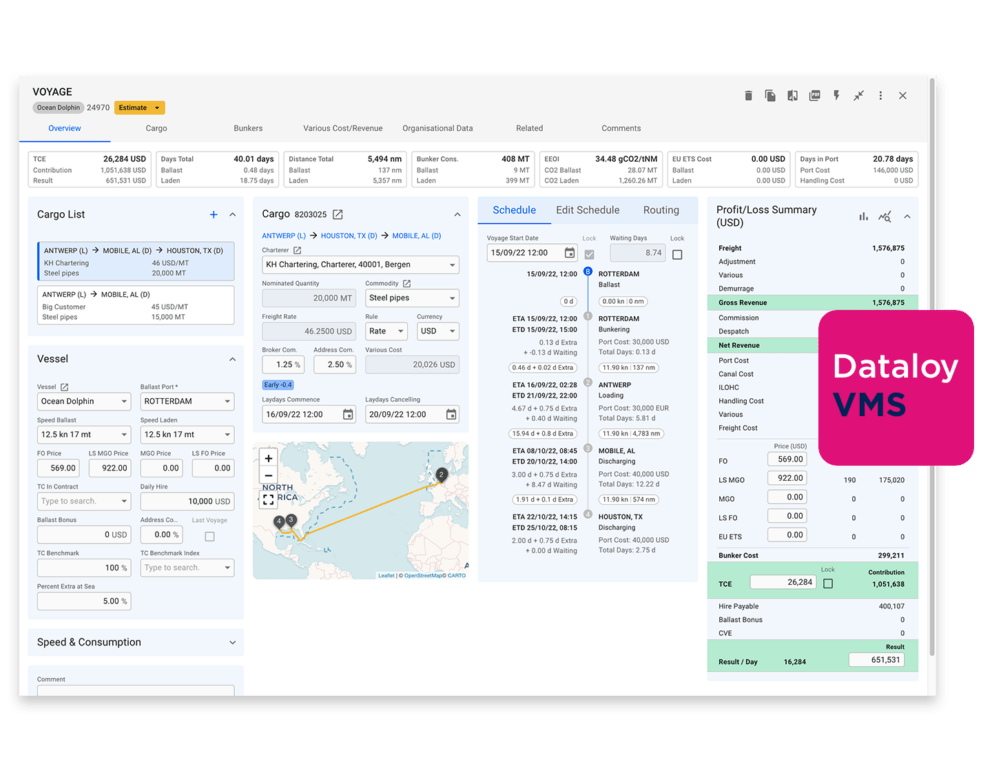This screenshot has width=992, height=775.
Task: Duplicate the voyage via the copy icon
Action: (770, 96)
